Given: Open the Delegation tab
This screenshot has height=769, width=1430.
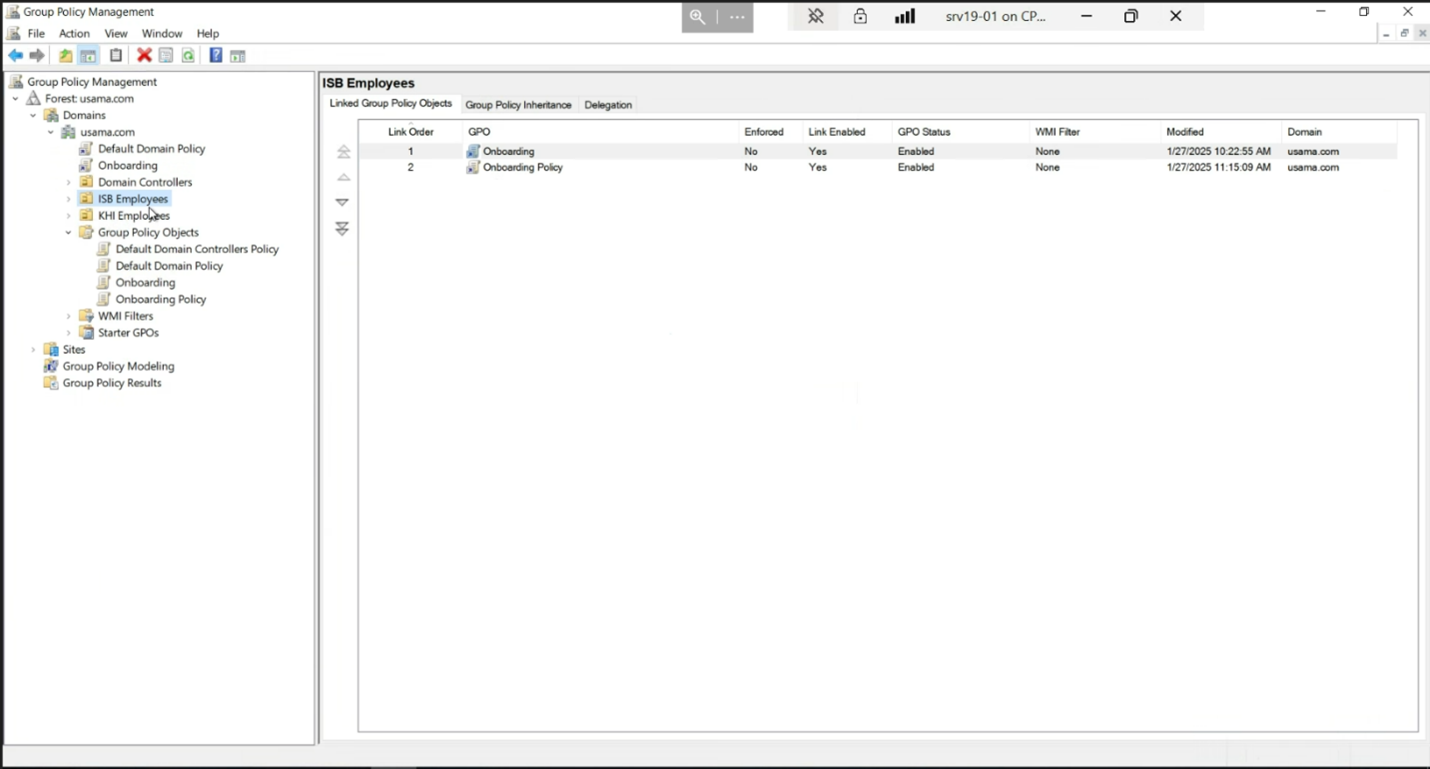Looking at the screenshot, I should [x=608, y=104].
